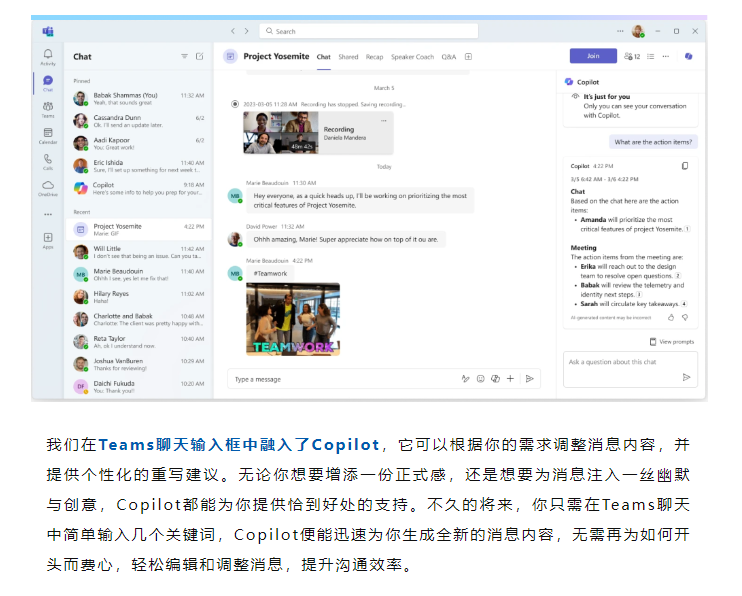Open more options in chat header
This screenshot has width=742, height=596.
(x=666, y=56)
